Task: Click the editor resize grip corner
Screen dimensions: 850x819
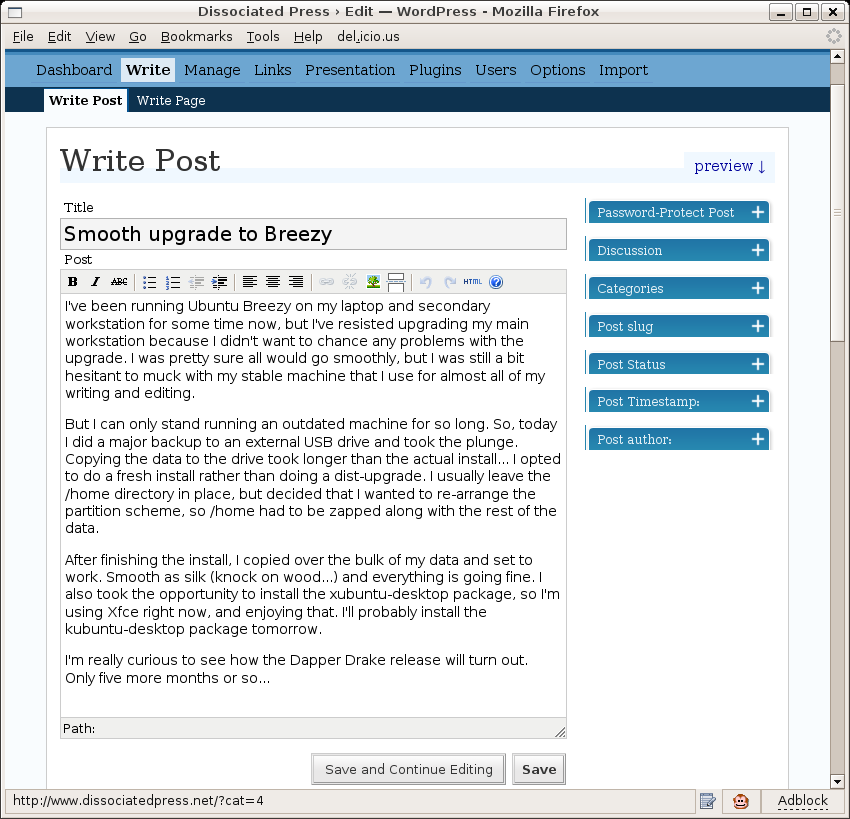Action: pyautogui.click(x=561, y=732)
